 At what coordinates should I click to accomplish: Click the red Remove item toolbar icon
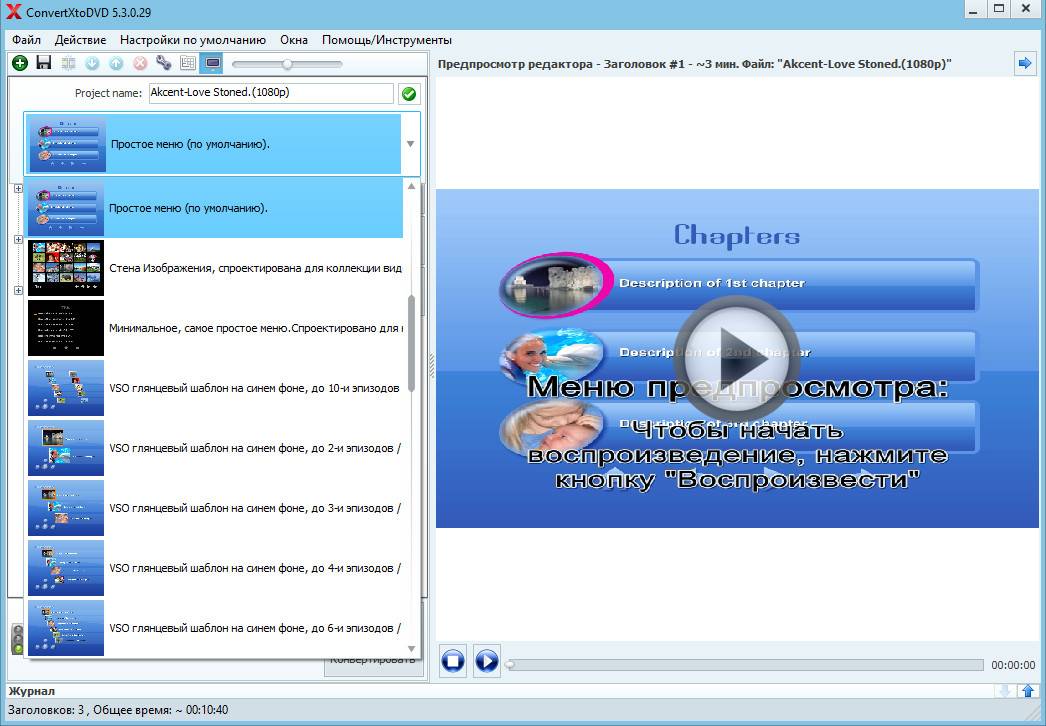(140, 63)
